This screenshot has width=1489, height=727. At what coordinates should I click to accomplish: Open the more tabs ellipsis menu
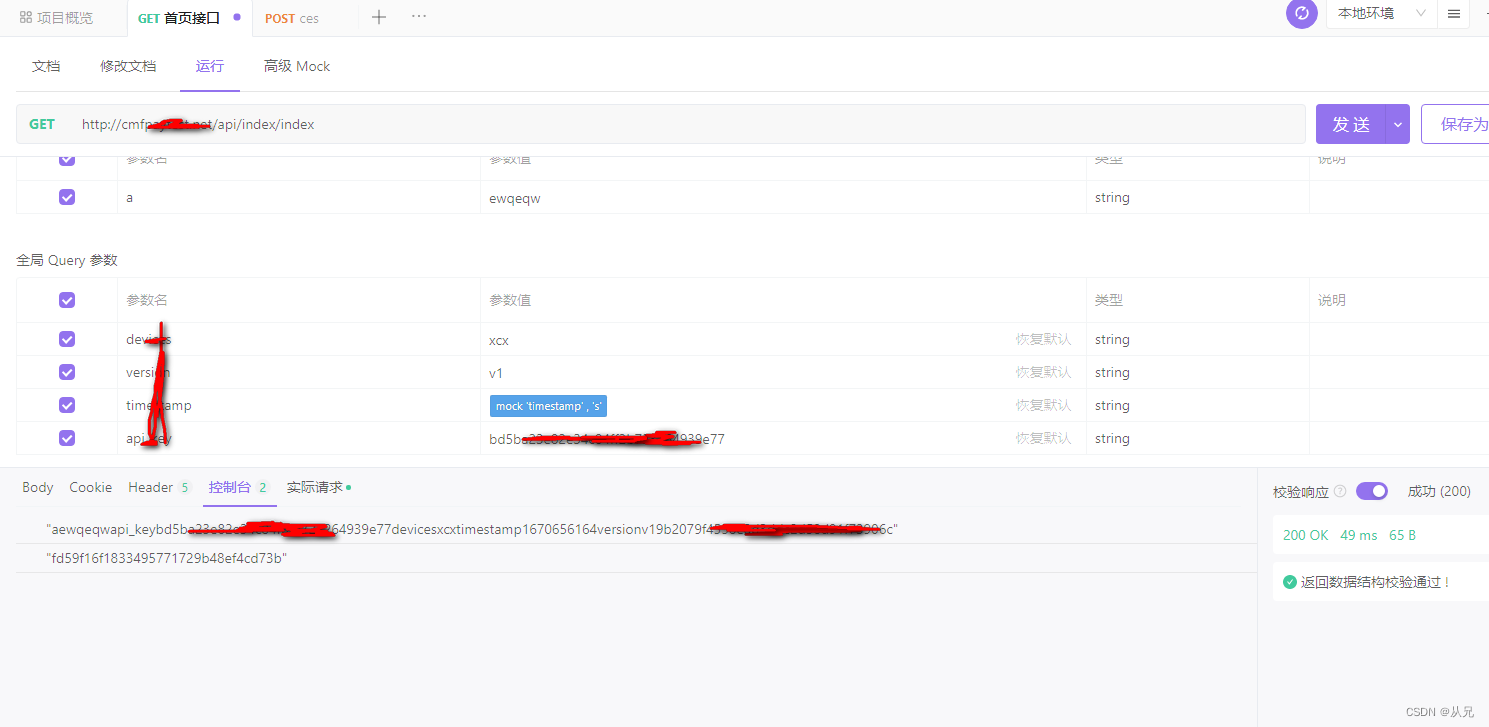(419, 17)
